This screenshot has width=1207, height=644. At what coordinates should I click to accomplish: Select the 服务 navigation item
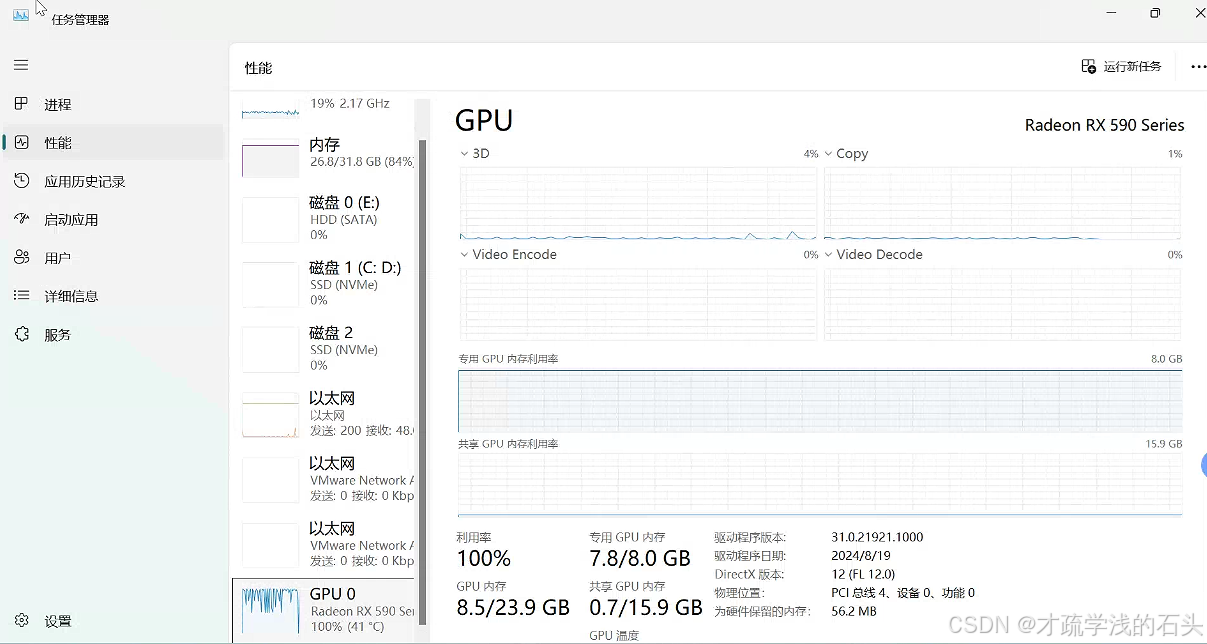click(x=113, y=334)
